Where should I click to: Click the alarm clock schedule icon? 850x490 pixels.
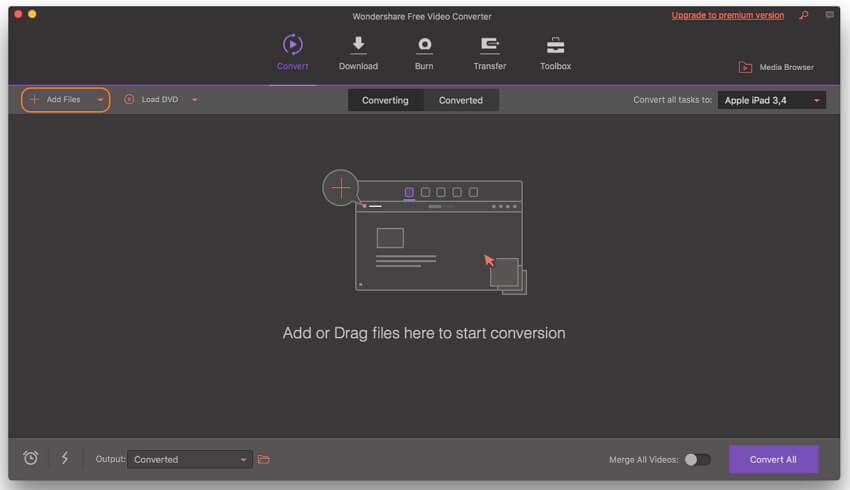pos(31,458)
